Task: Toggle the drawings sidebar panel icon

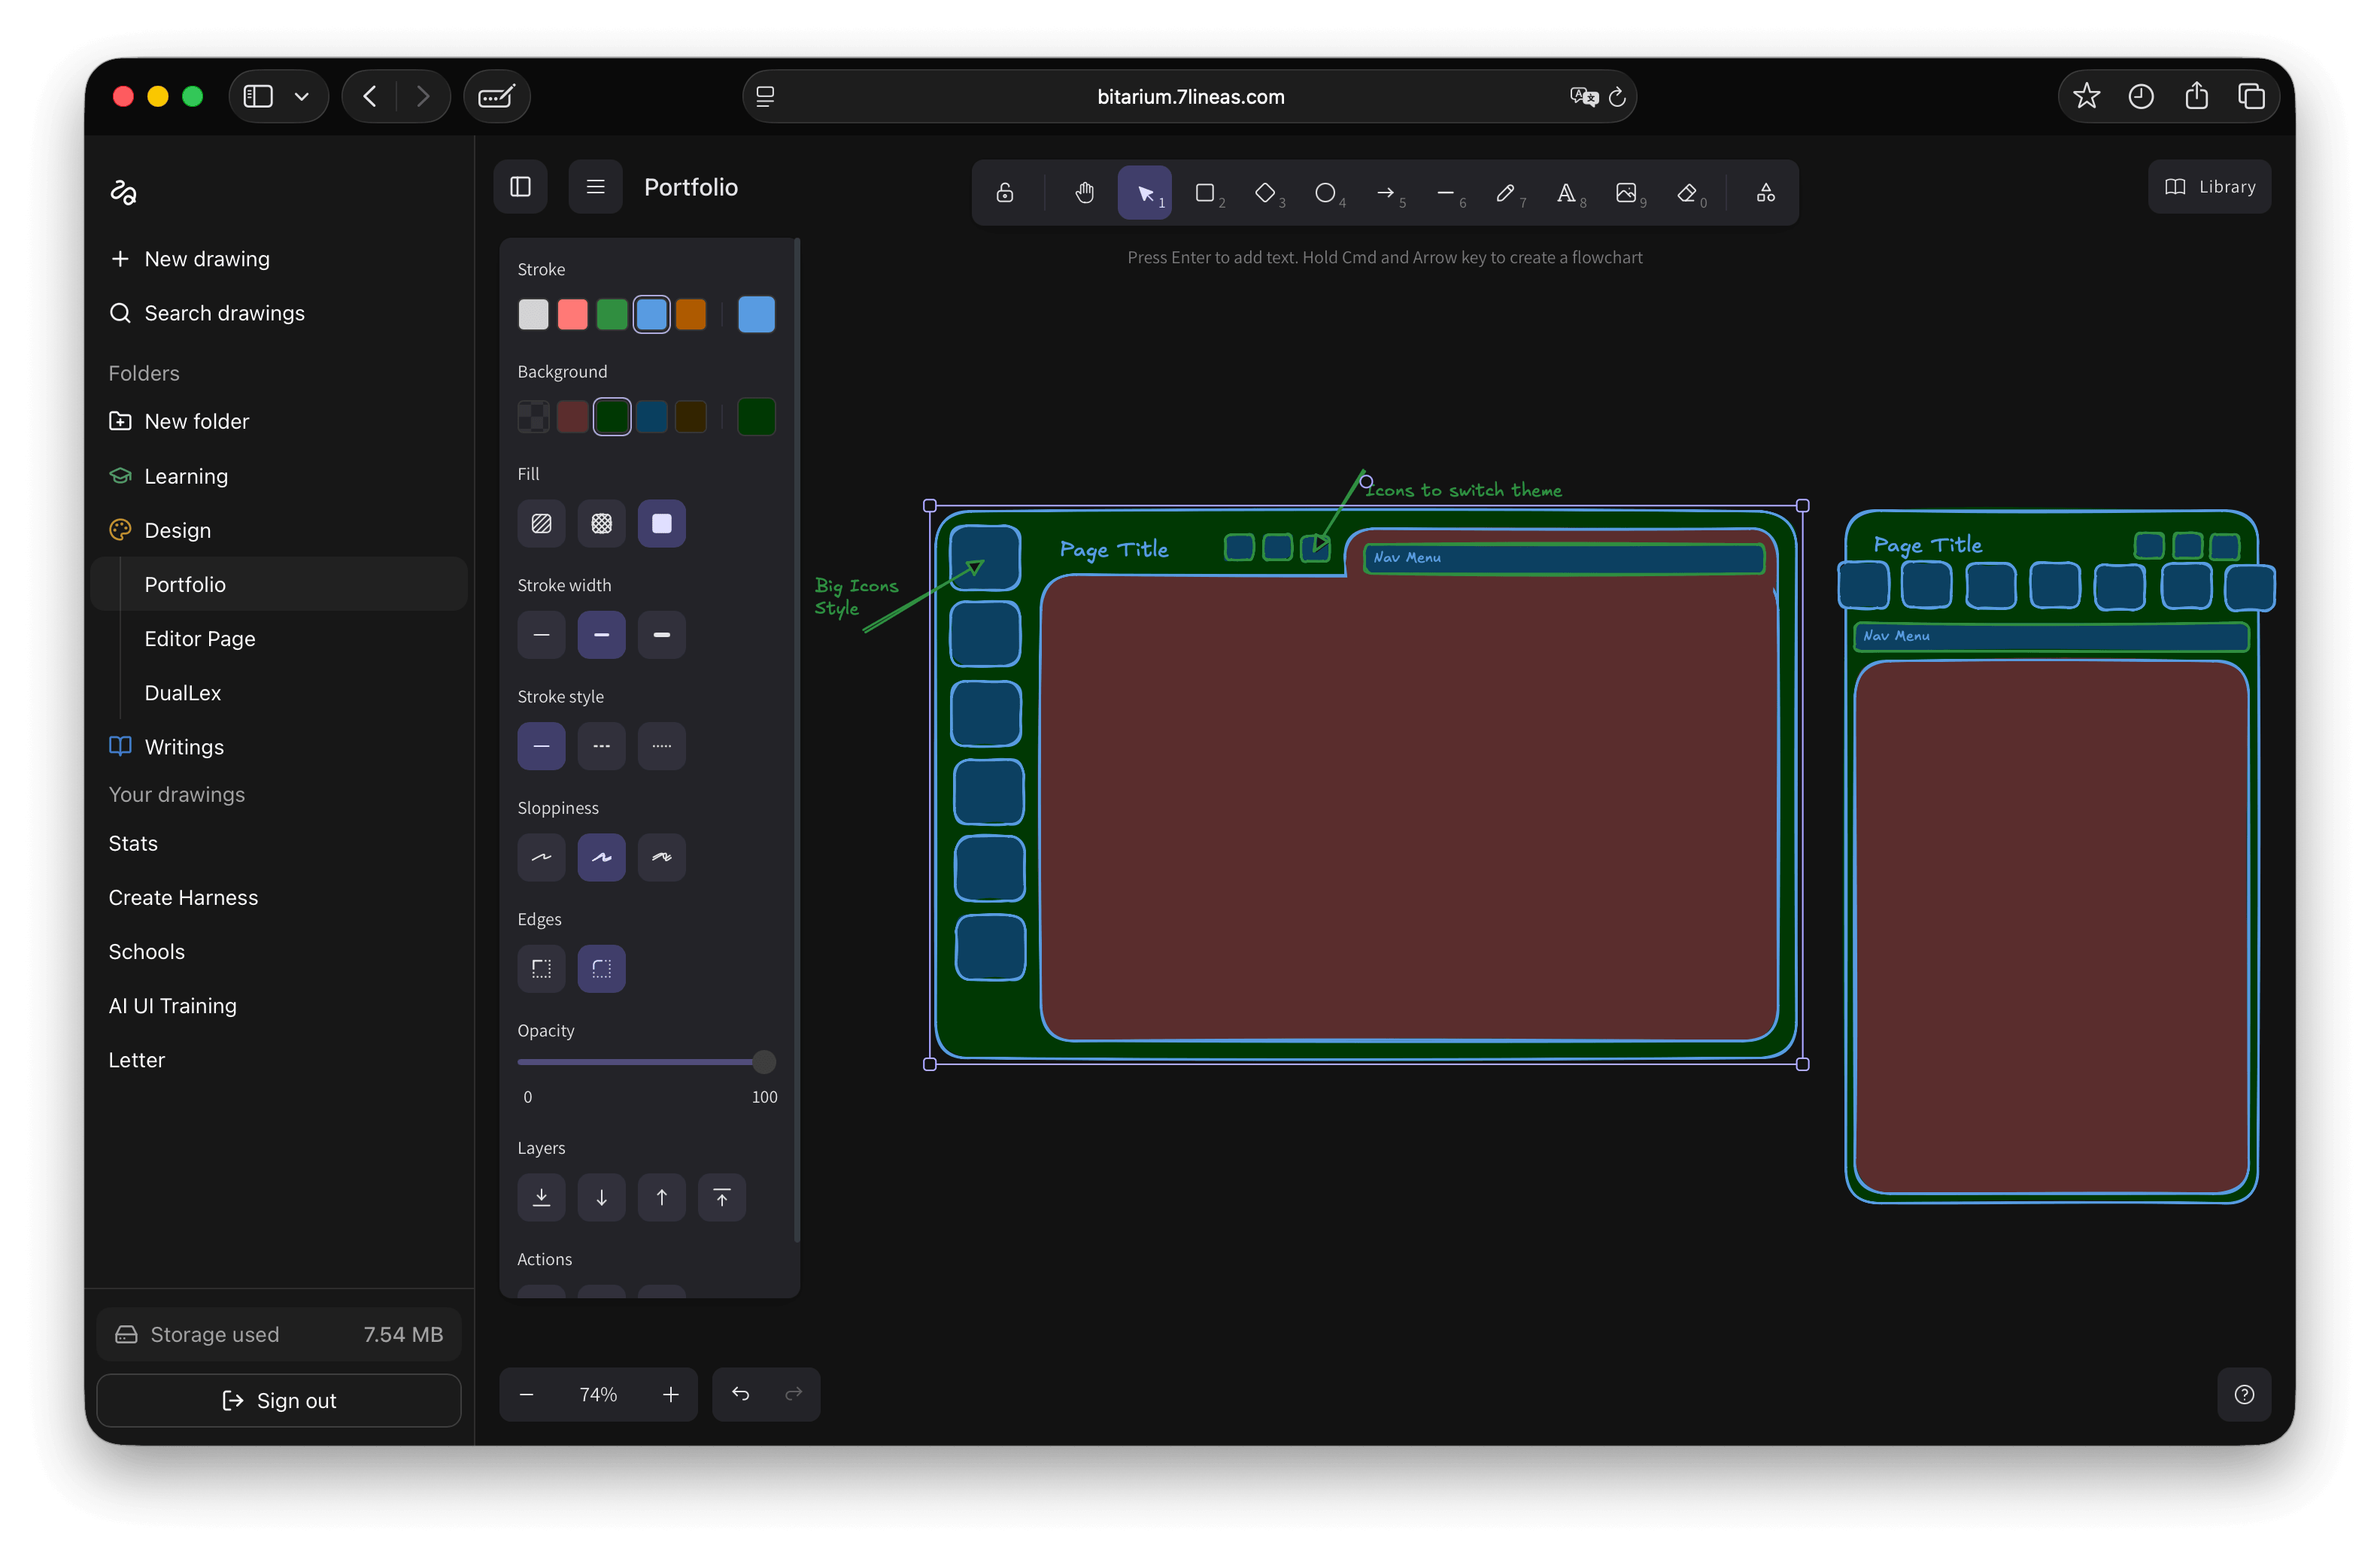Action: [520, 186]
